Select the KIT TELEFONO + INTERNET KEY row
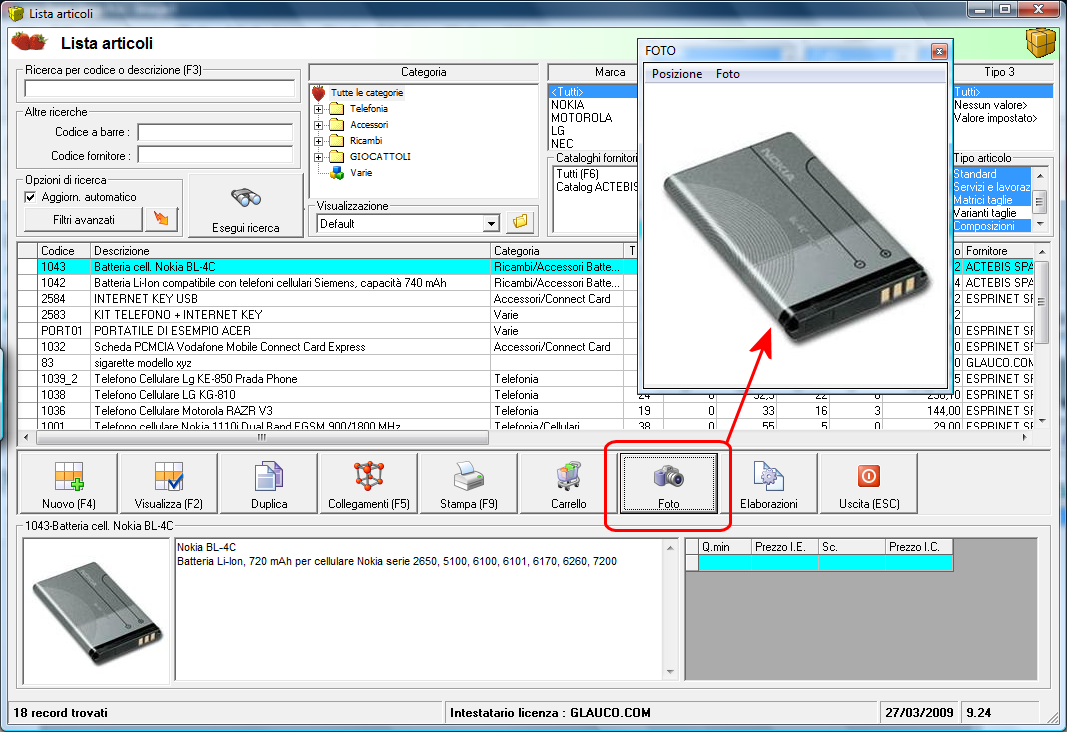 click(327, 315)
